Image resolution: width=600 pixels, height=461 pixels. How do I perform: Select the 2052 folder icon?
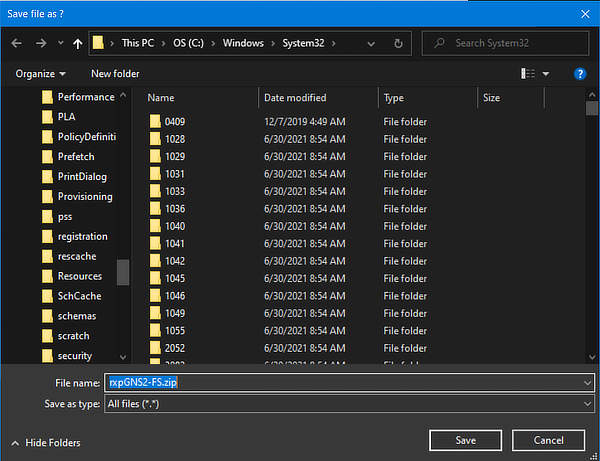coord(155,348)
